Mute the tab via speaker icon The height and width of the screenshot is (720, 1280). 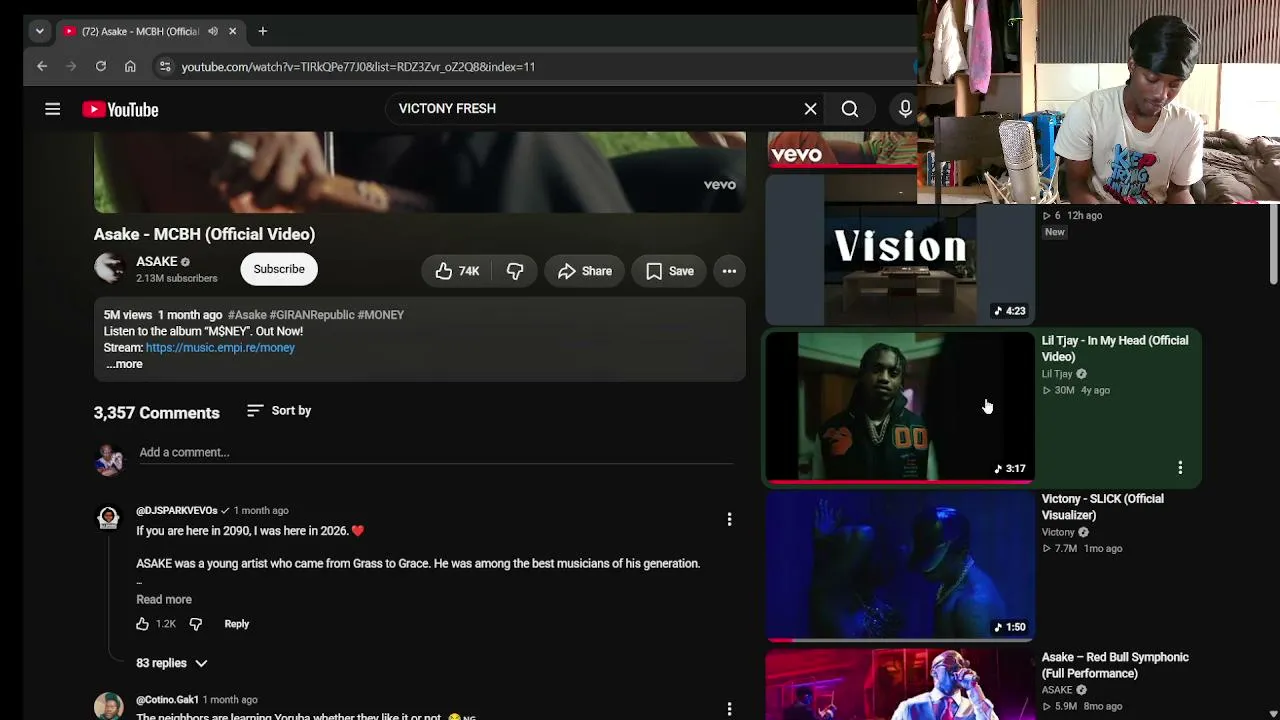coord(213,31)
